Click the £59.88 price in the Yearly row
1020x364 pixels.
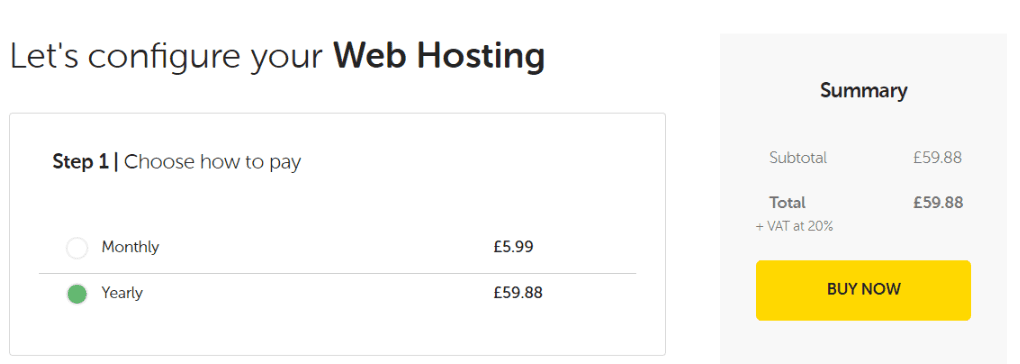point(518,293)
